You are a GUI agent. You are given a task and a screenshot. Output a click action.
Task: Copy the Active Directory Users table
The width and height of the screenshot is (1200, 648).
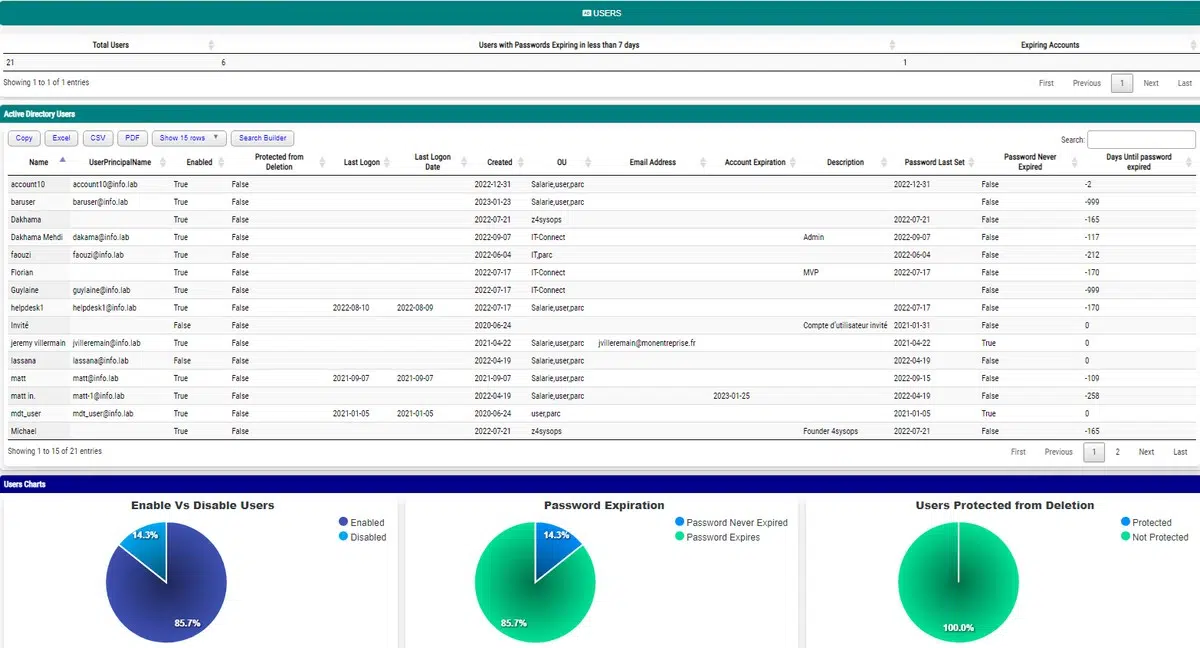point(23,137)
